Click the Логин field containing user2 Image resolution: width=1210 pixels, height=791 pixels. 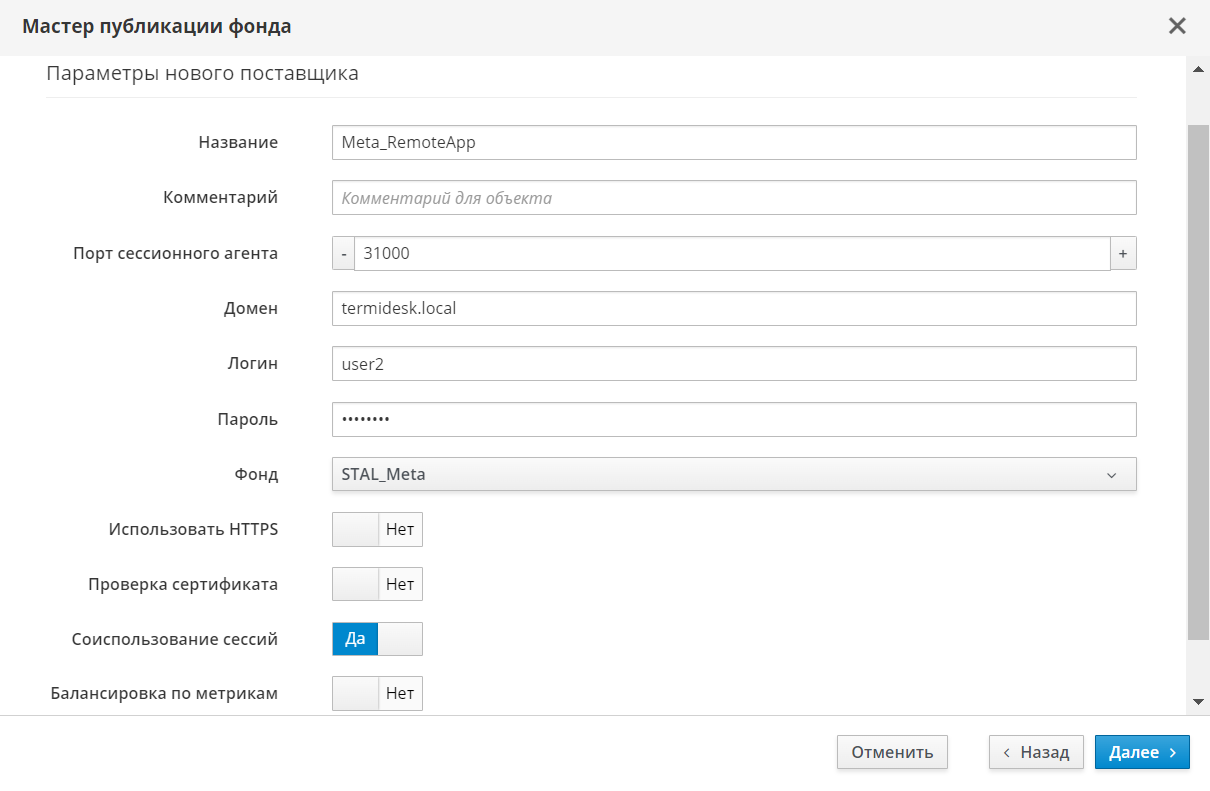(733, 364)
